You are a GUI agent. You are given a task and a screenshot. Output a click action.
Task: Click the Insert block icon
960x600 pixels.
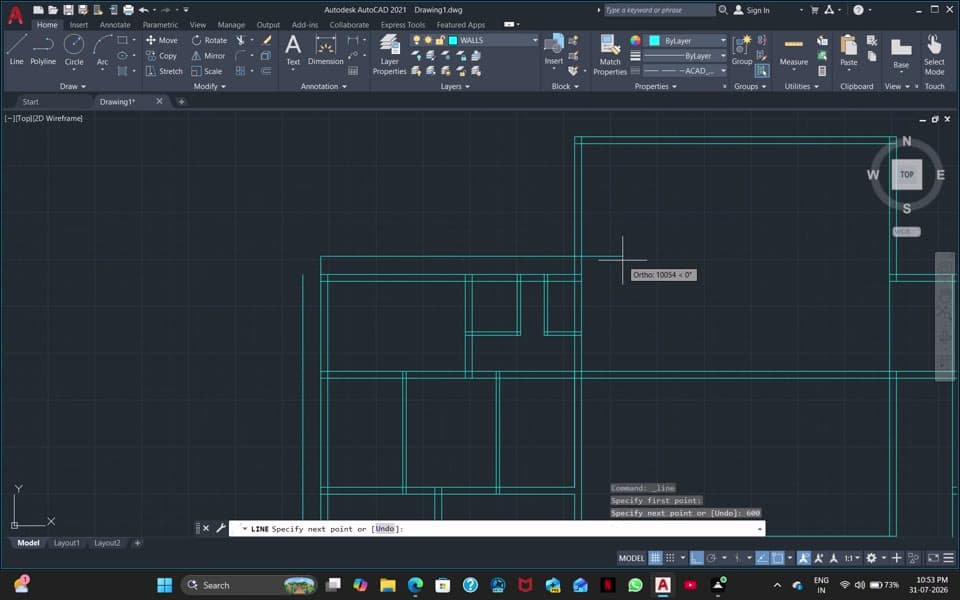pyautogui.click(x=553, y=49)
